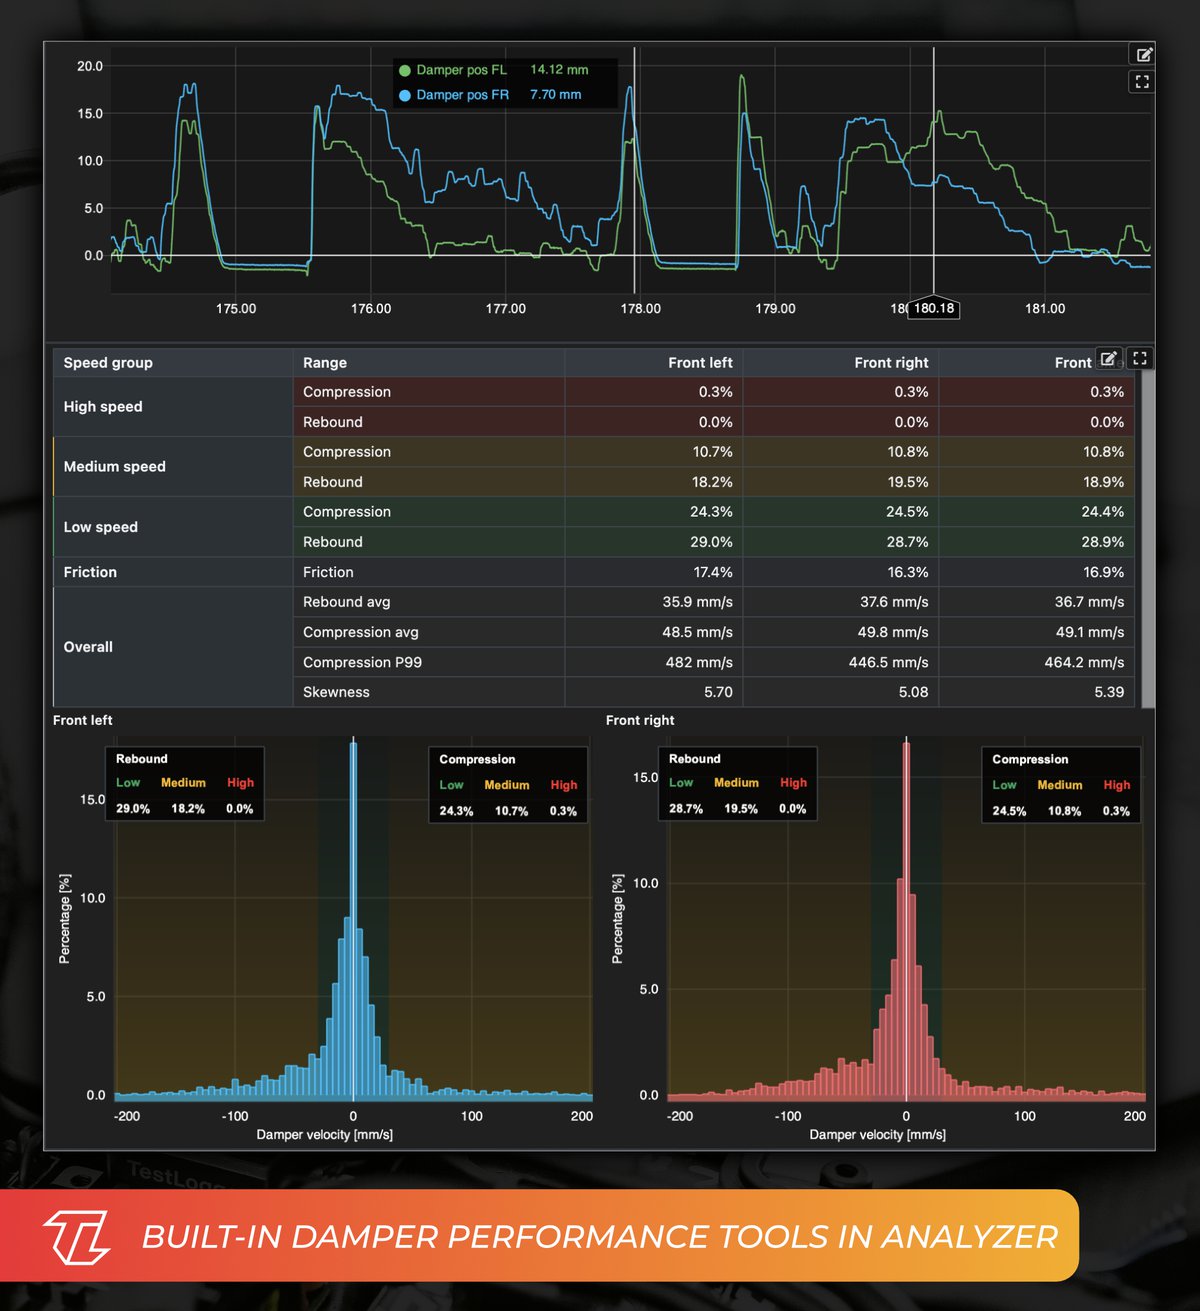Click the 7.70 mm legend value
The image size is (1200, 1311).
[555, 95]
